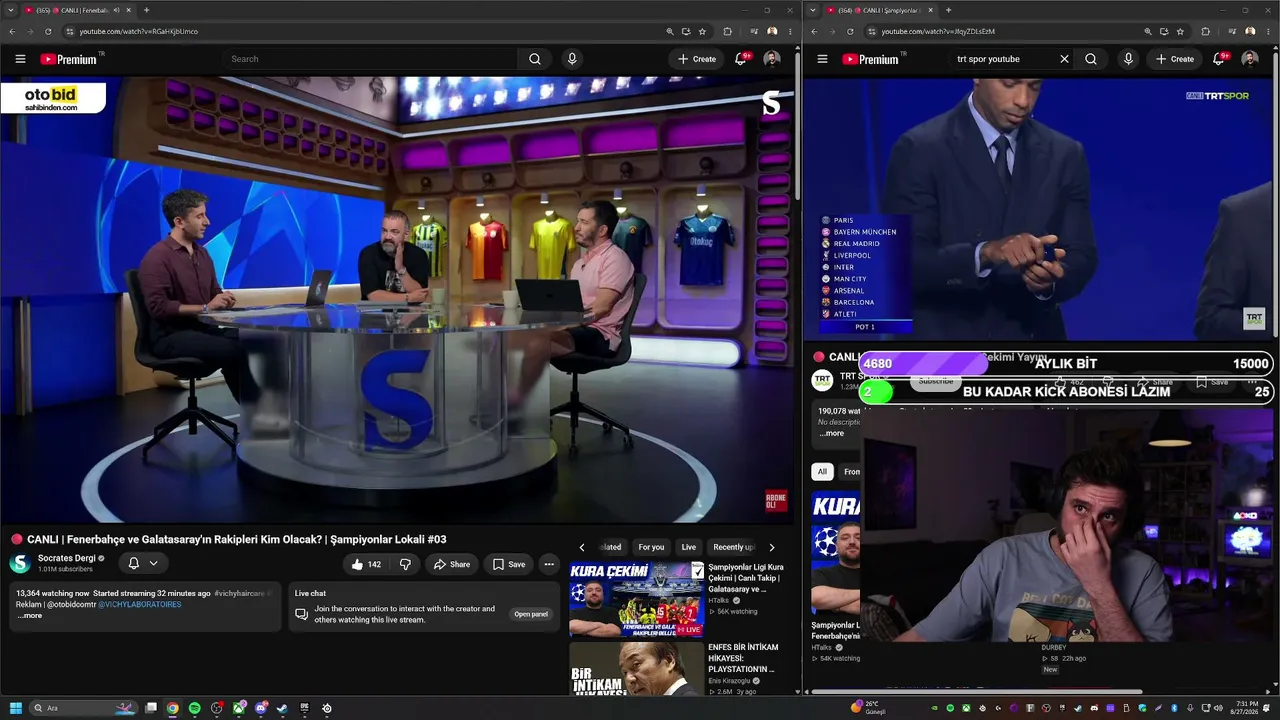The width and height of the screenshot is (1280, 720).
Task: Open the Windows Start menu
Action: click(16, 708)
